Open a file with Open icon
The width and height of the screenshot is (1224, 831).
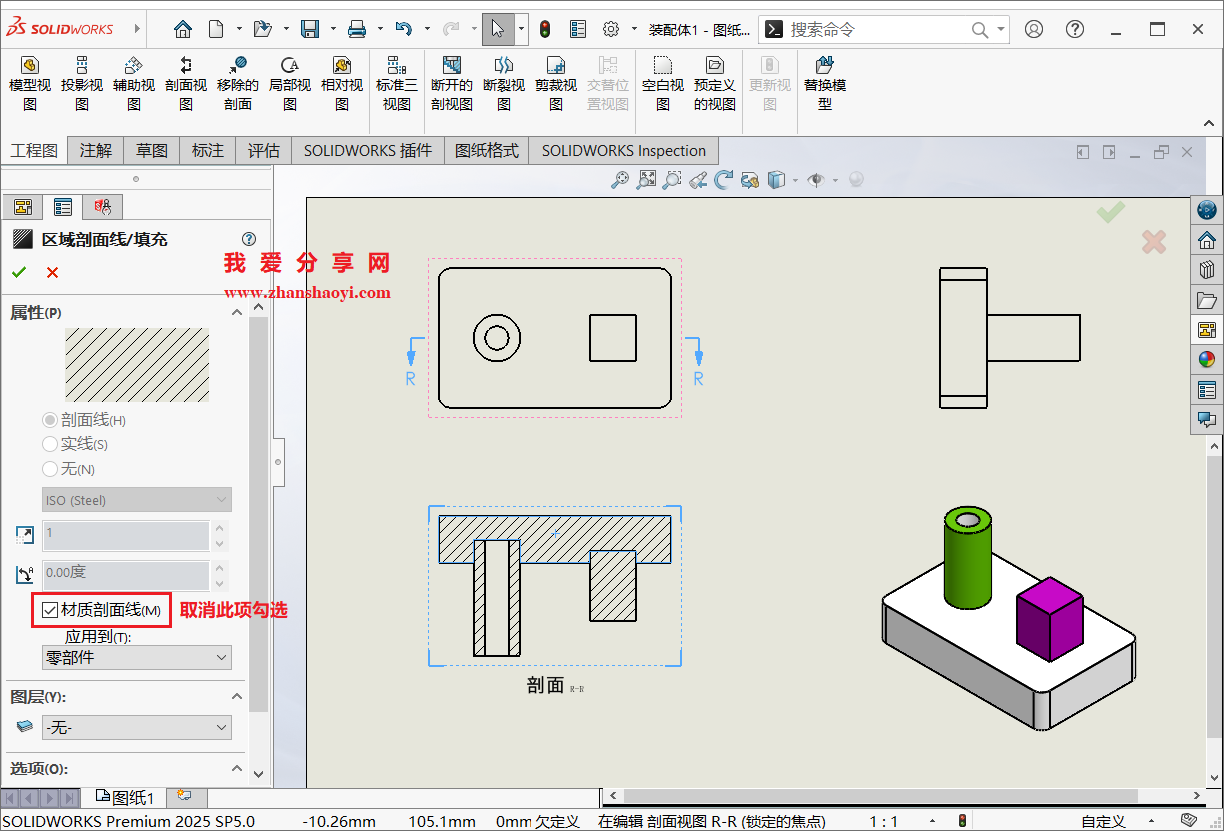[262, 29]
